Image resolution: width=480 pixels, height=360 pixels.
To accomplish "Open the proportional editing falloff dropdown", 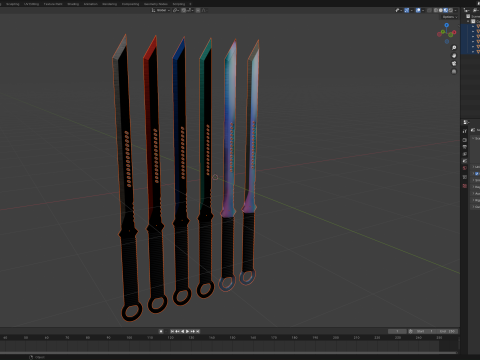I will [204, 10].
